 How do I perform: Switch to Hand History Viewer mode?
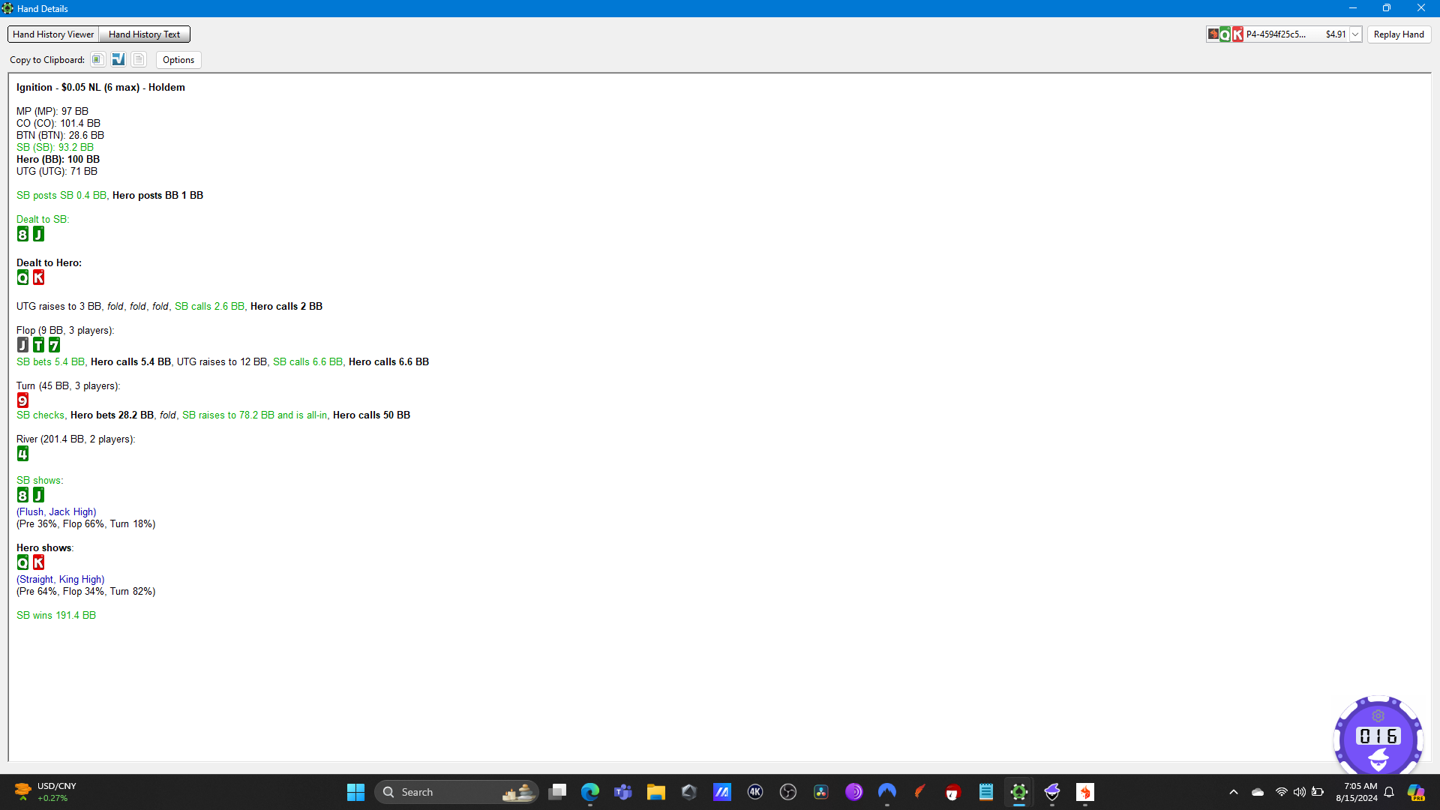pyautogui.click(x=53, y=34)
